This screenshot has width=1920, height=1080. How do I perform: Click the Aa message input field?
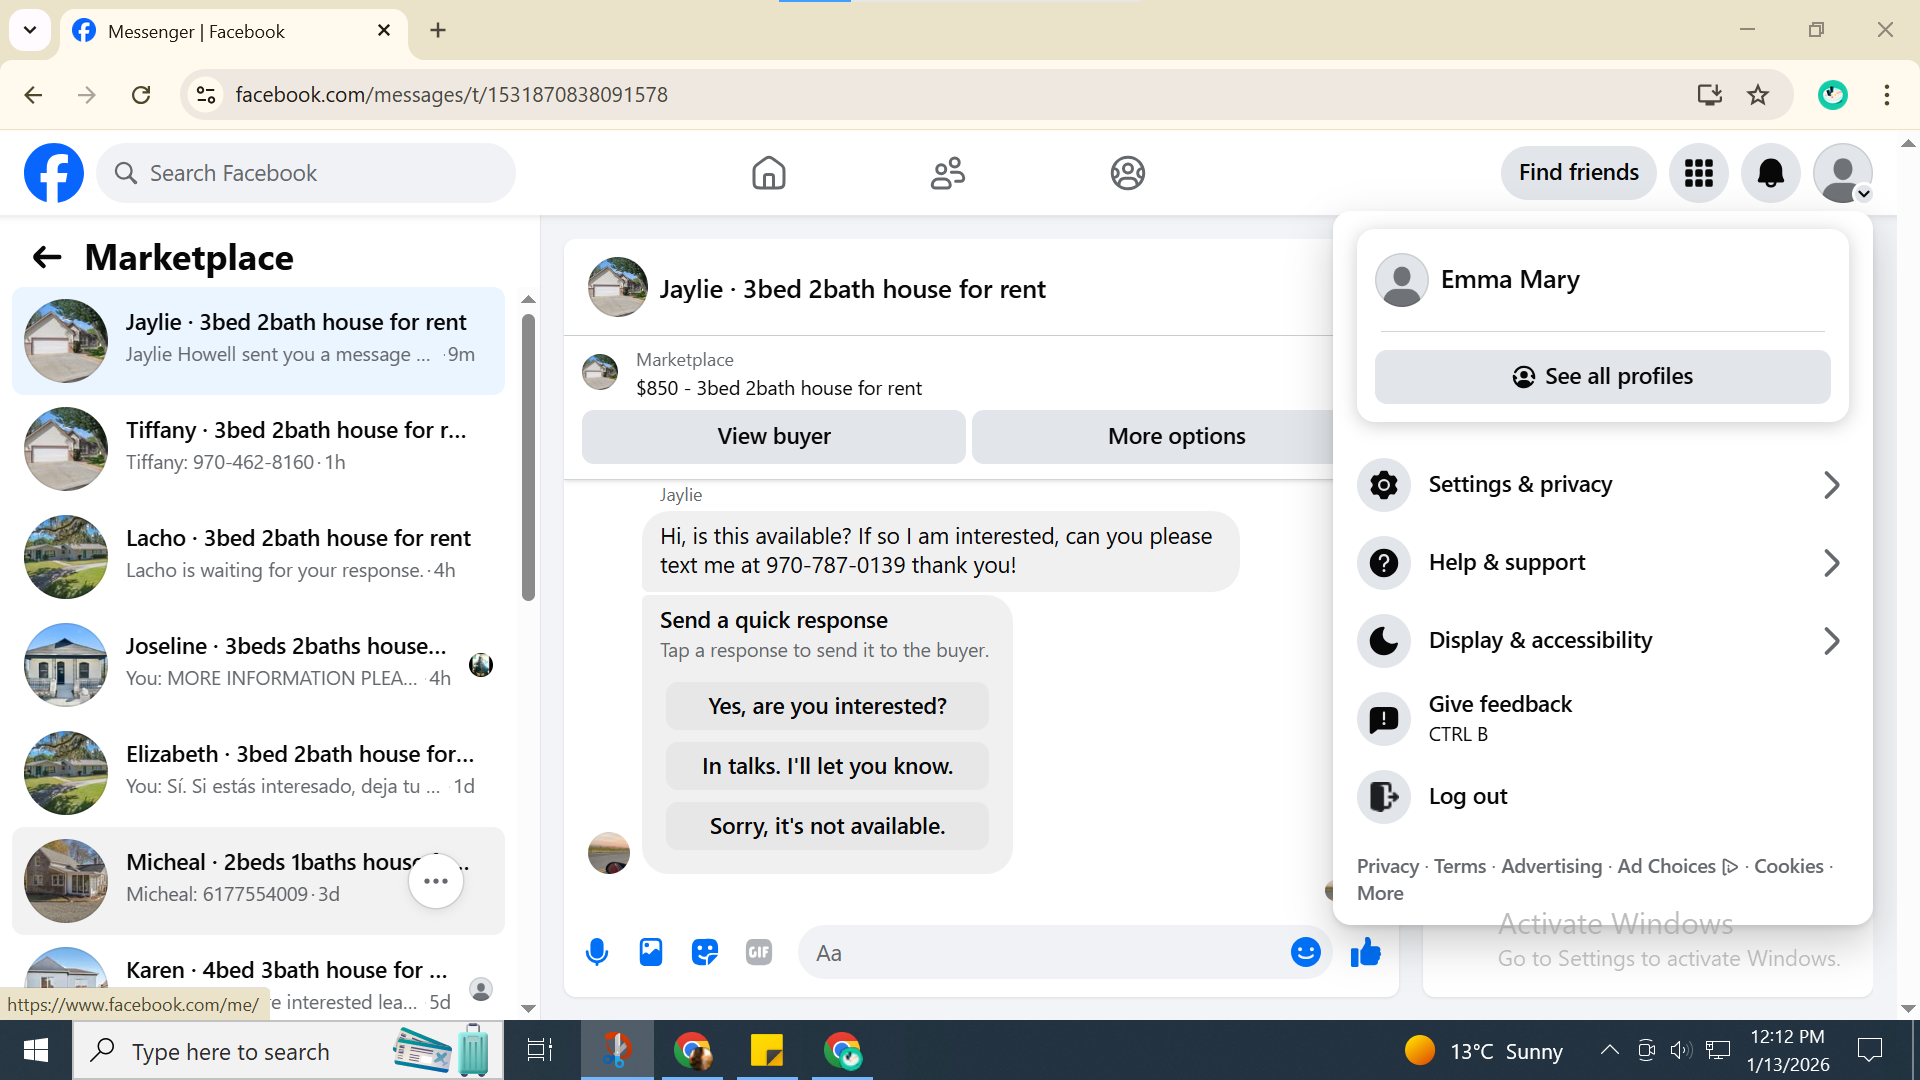pos(1040,953)
